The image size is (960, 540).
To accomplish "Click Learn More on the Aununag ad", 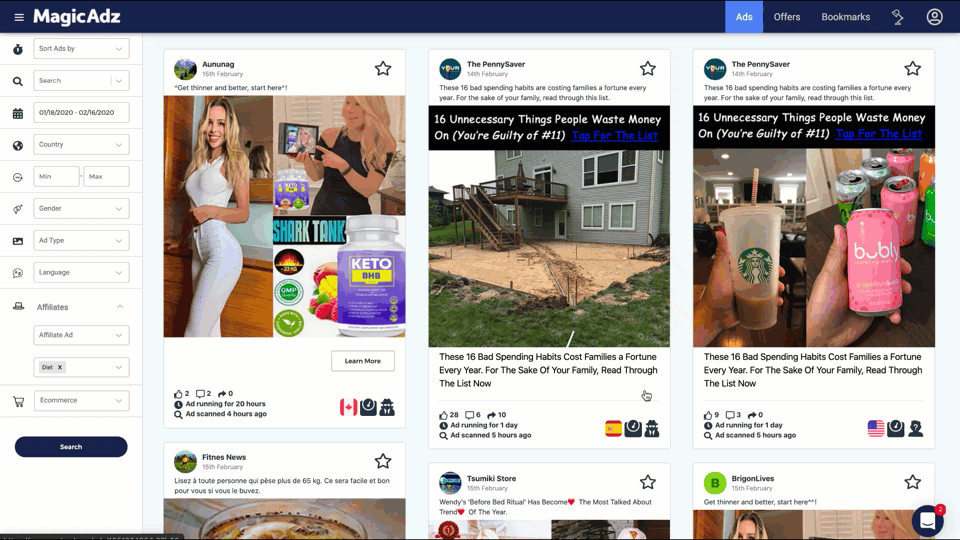I will (362, 361).
